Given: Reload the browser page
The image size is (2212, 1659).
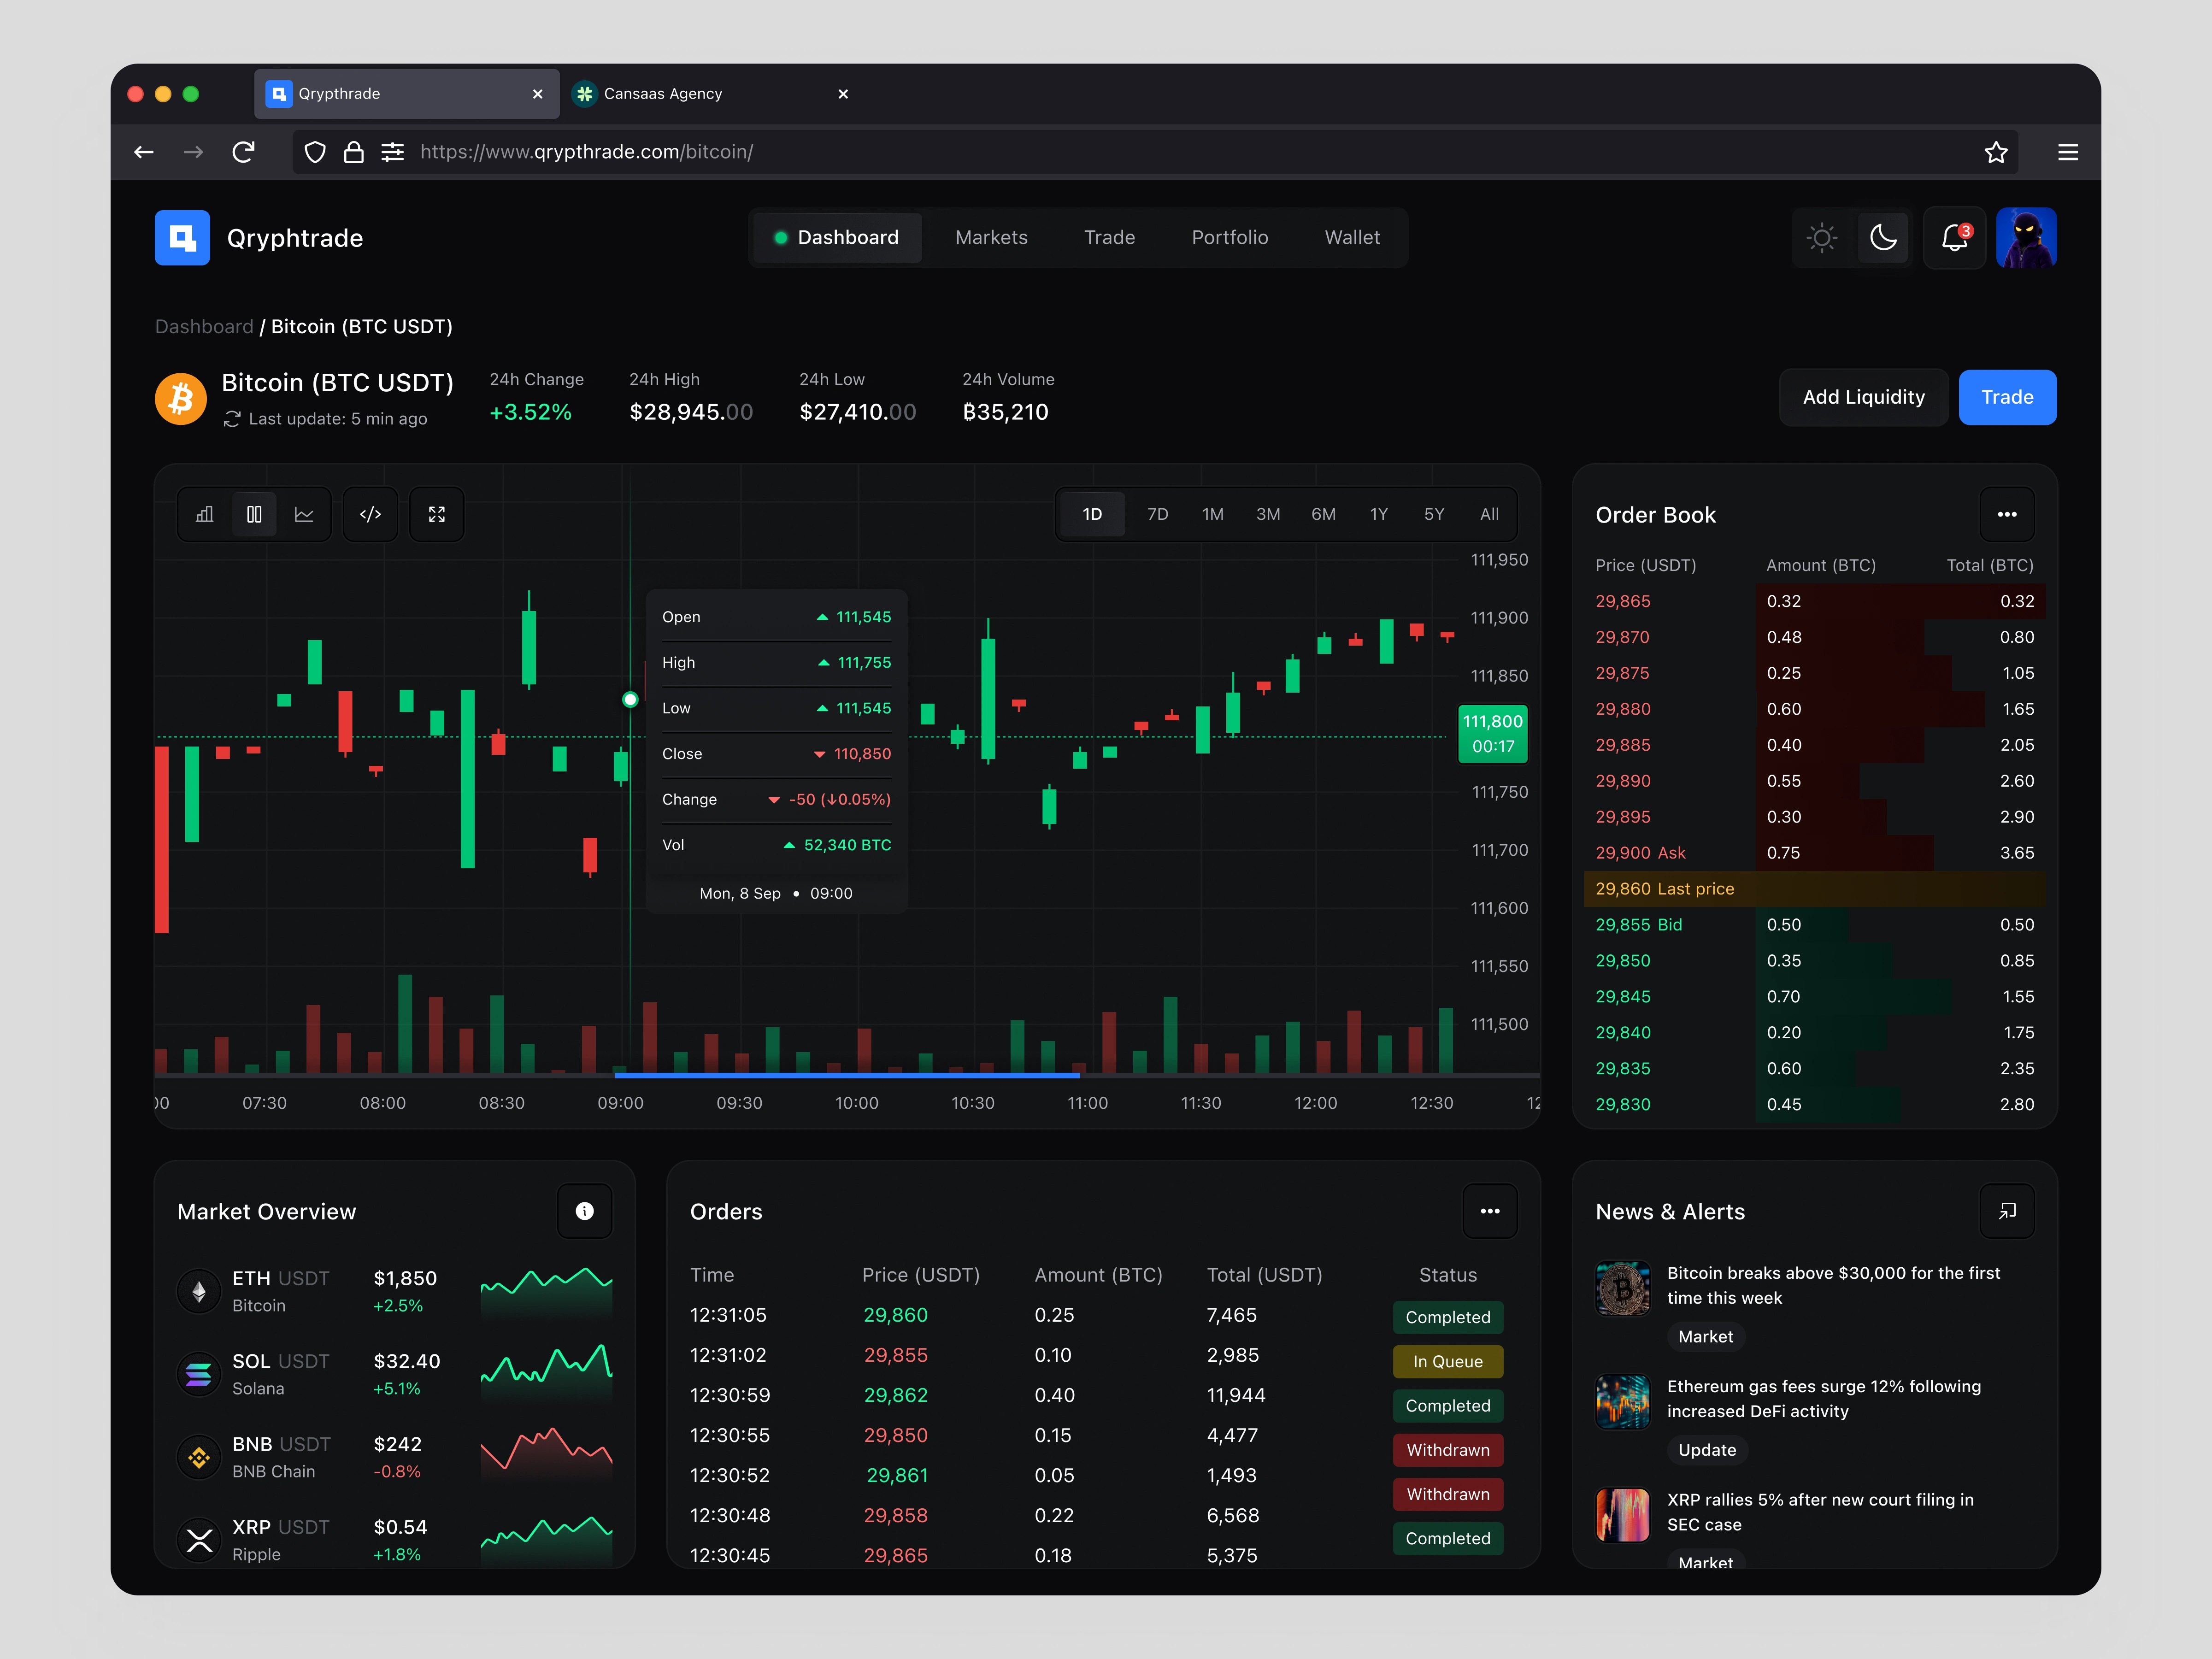Looking at the screenshot, I should click(243, 152).
